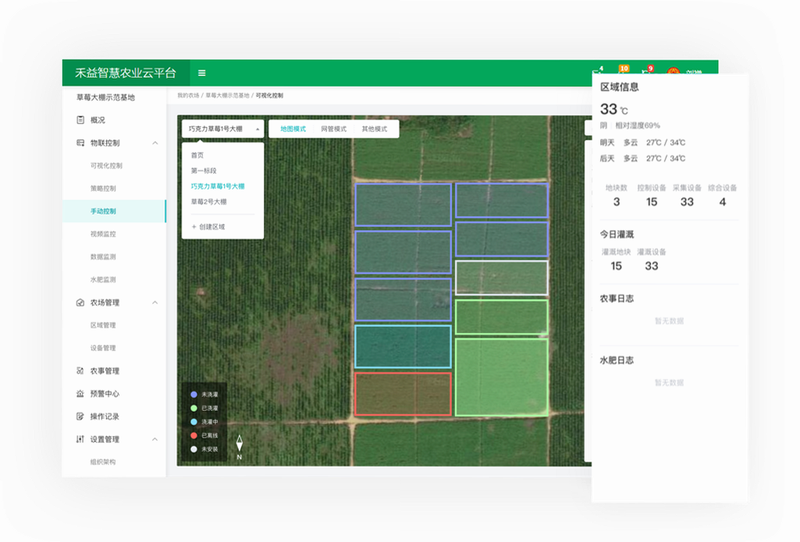Viewport: 800px width, 542px height.
Task: Click green 已浇灌 legend dot
Action: (x=194, y=408)
